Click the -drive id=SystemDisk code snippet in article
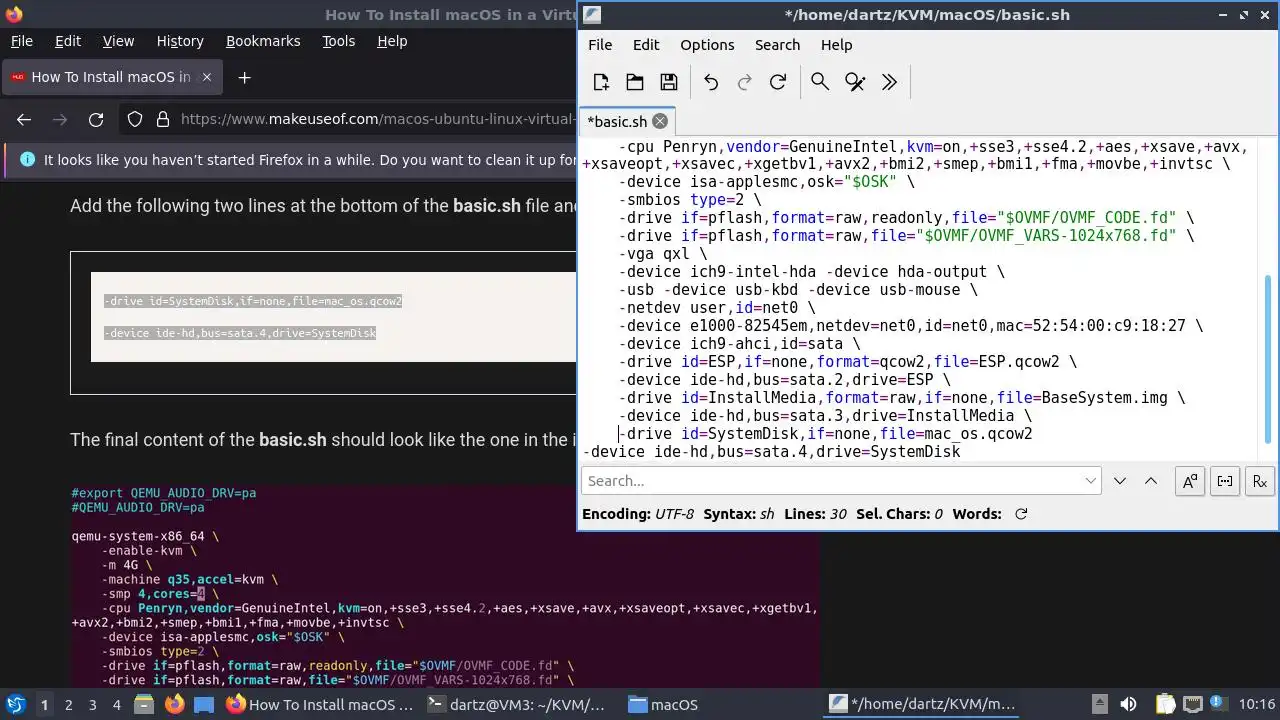The width and height of the screenshot is (1280, 720). 253,301
